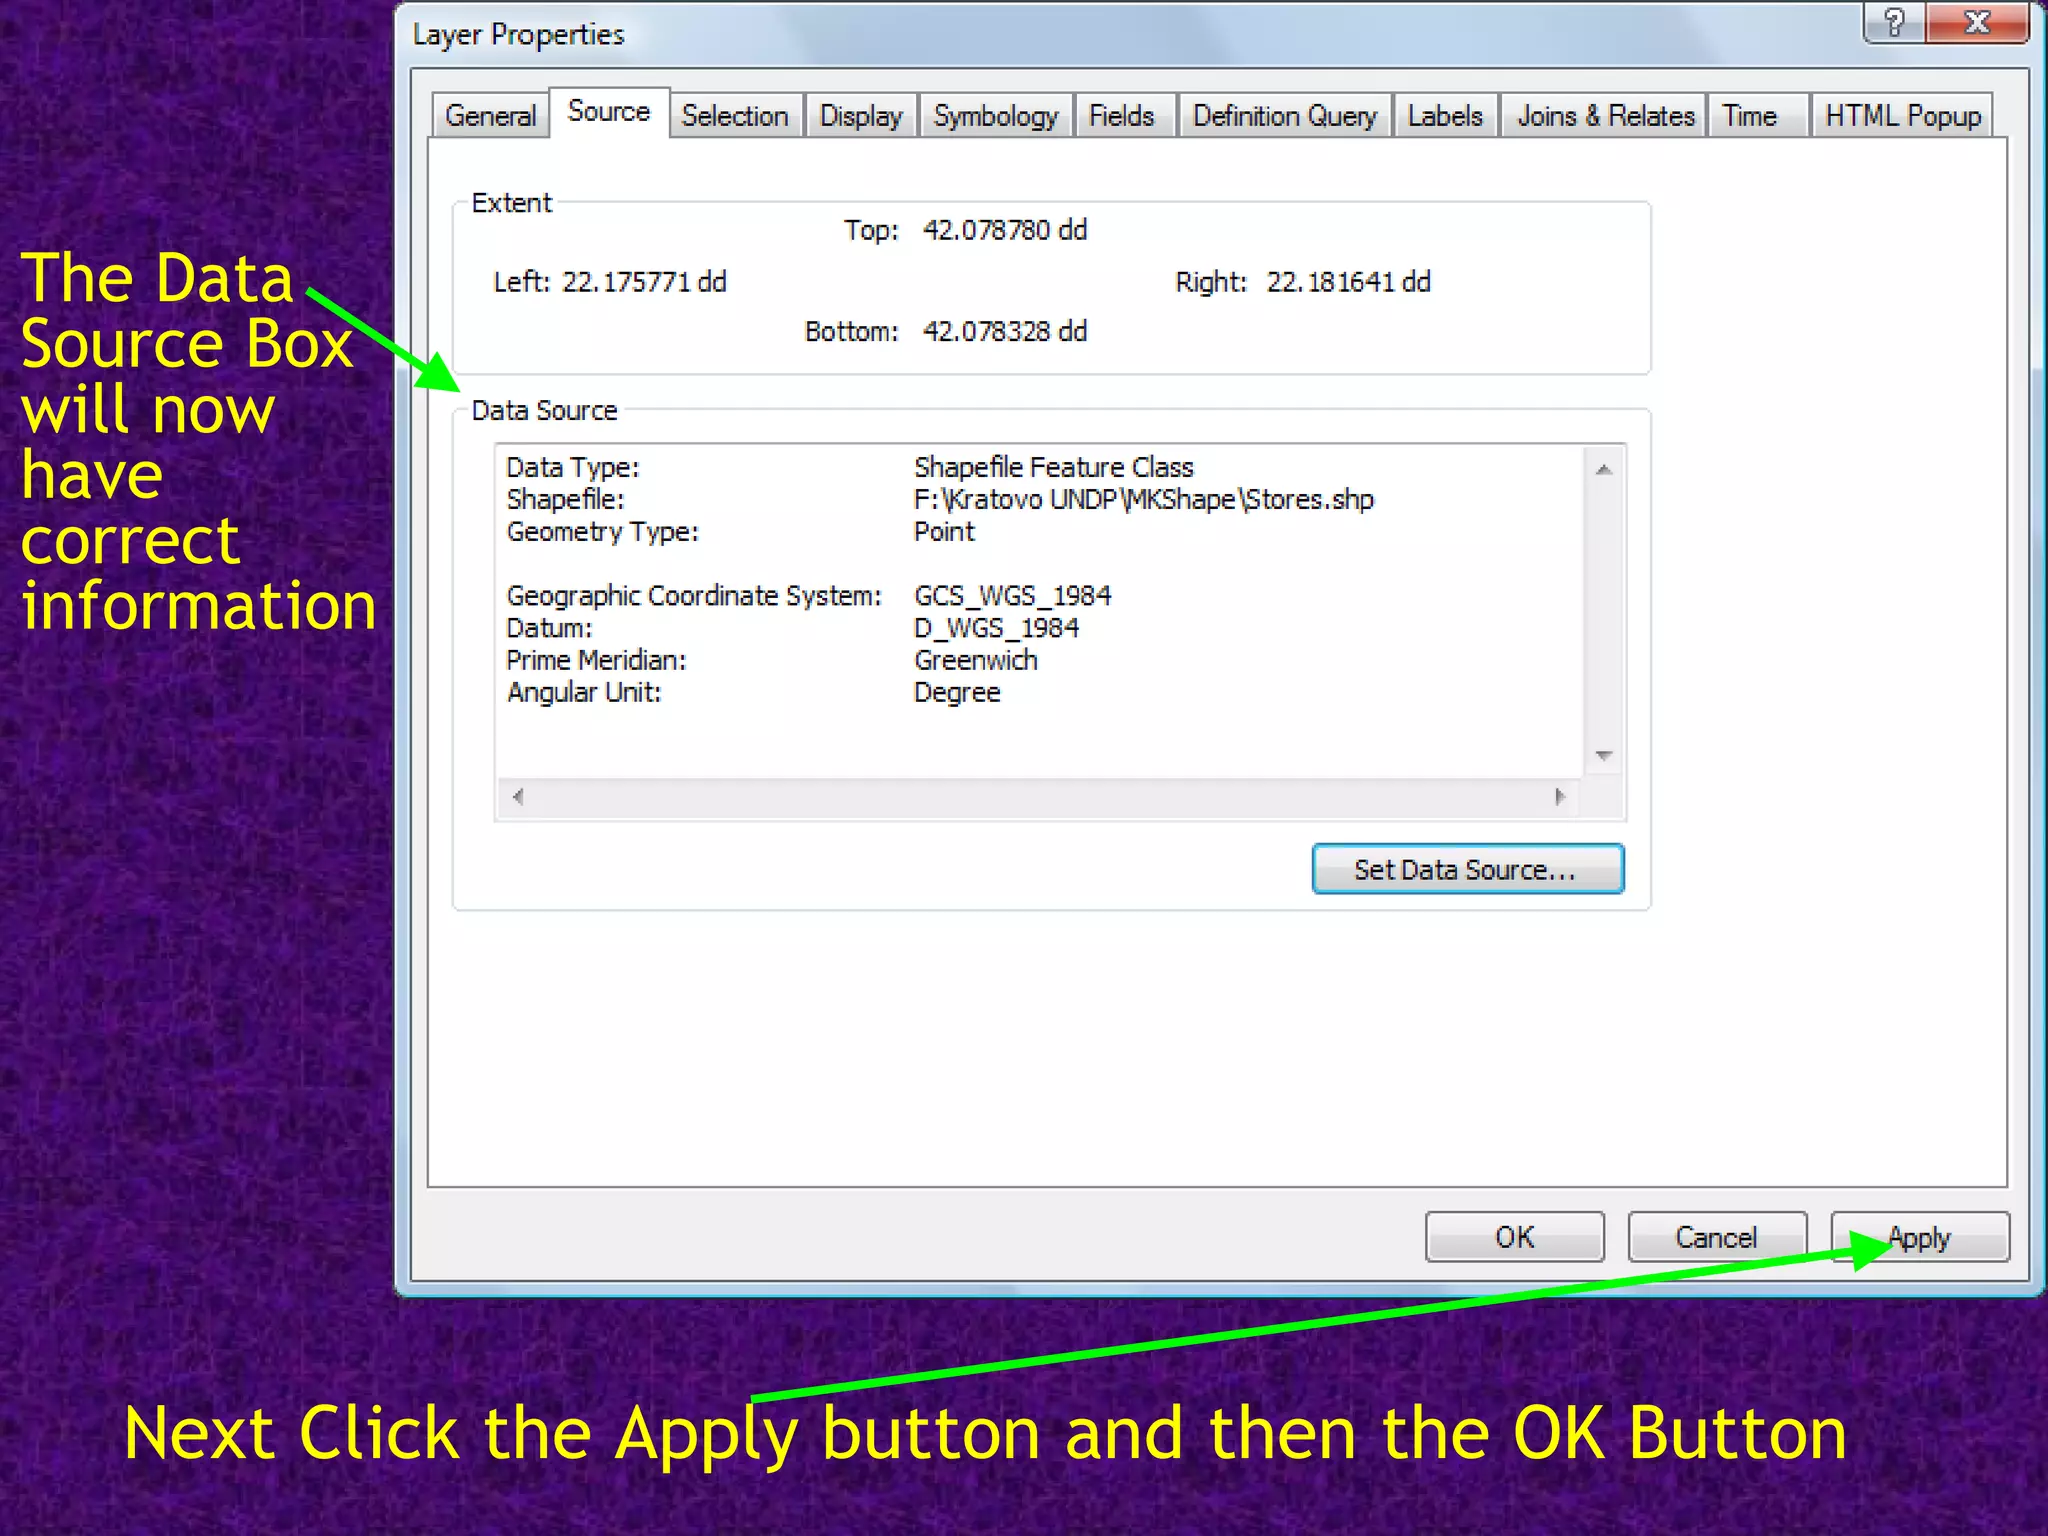This screenshot has height=1536, width=2048.
Task: Select the Source tab
Action: tap(609, 112)
